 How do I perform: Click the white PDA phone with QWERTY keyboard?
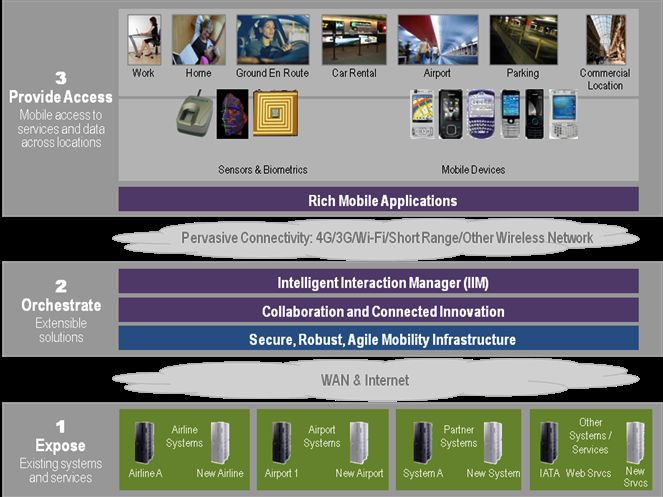563,114
